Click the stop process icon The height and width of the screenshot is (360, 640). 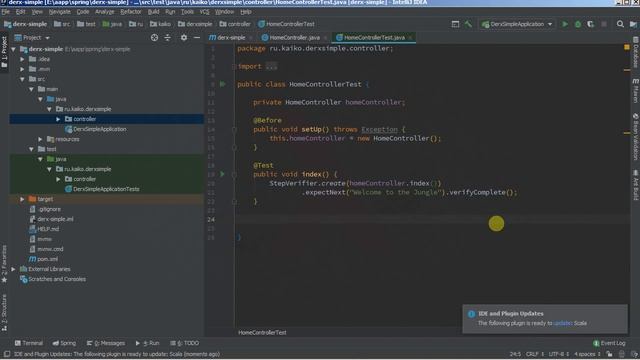pos(604,24)
